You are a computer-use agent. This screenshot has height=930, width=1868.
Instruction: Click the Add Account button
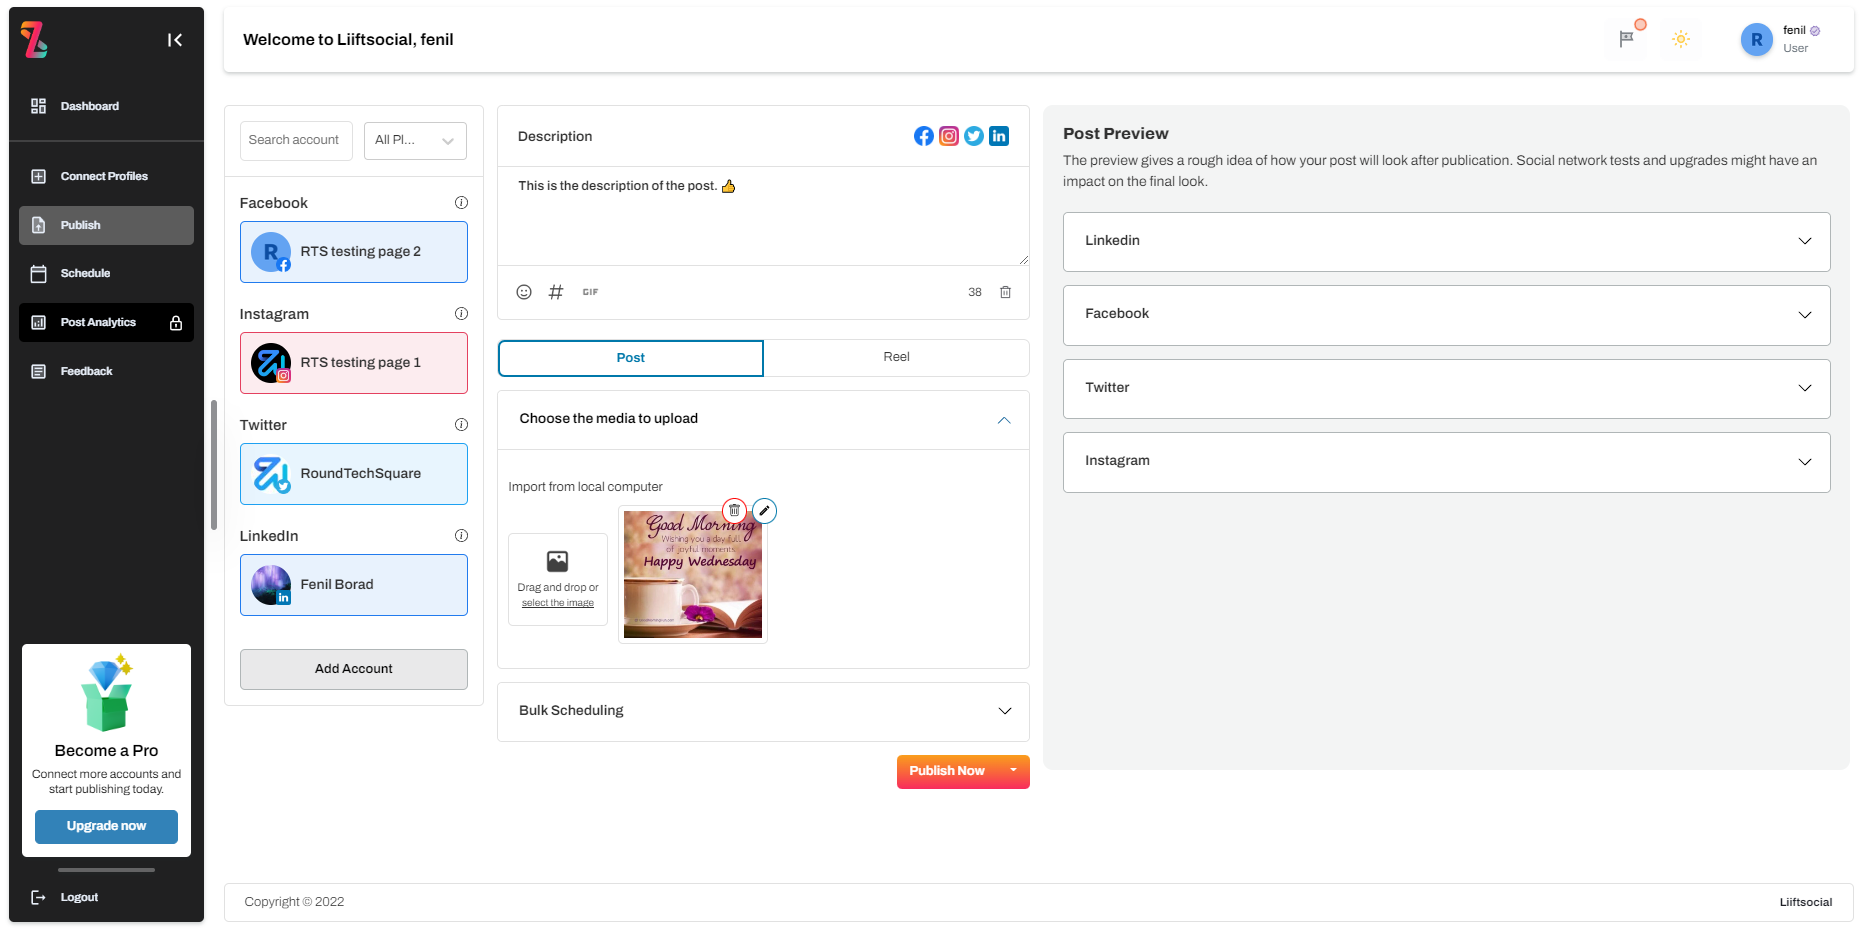[353, 669]
